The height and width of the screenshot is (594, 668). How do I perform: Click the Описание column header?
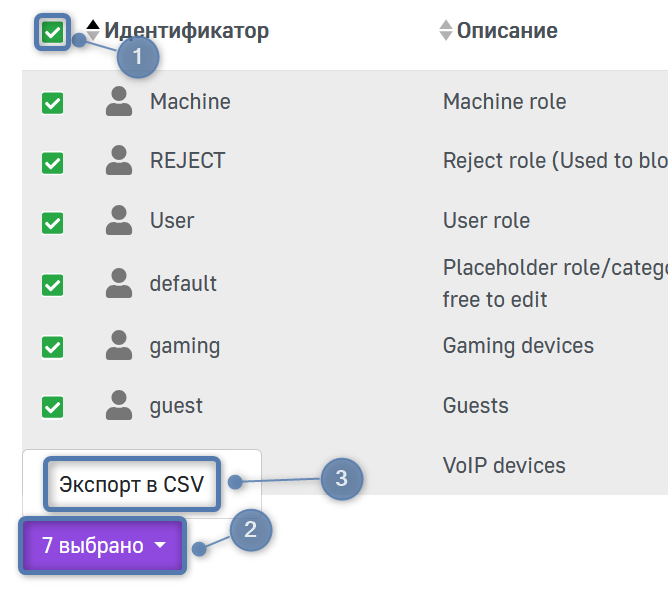pyautogui.click(x=507, y=31)
